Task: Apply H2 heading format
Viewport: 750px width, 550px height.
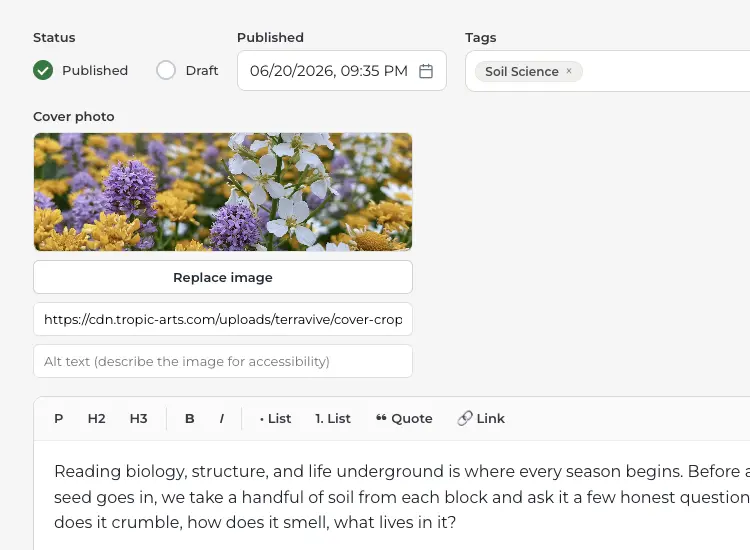Action: (96, 418)
